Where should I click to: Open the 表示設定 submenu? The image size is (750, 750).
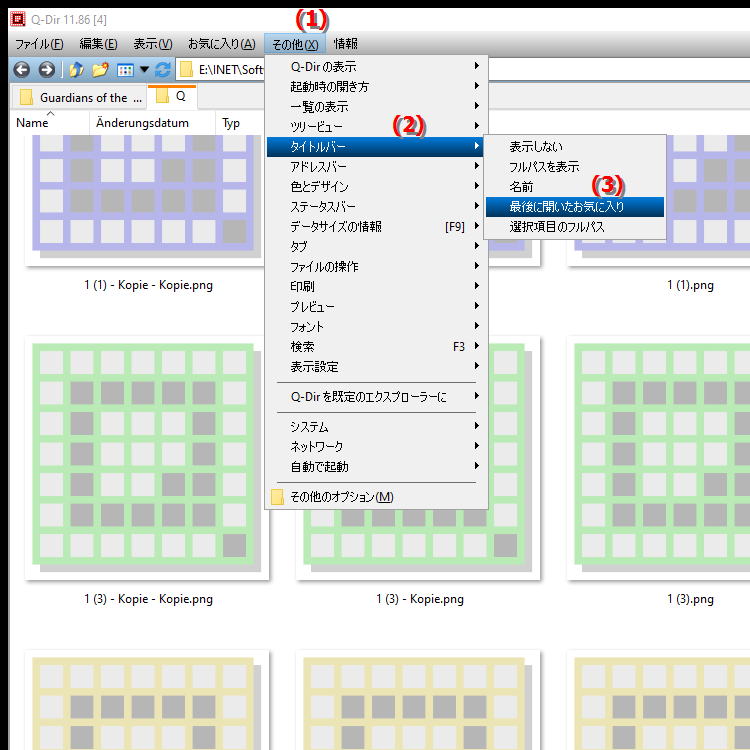375,367
